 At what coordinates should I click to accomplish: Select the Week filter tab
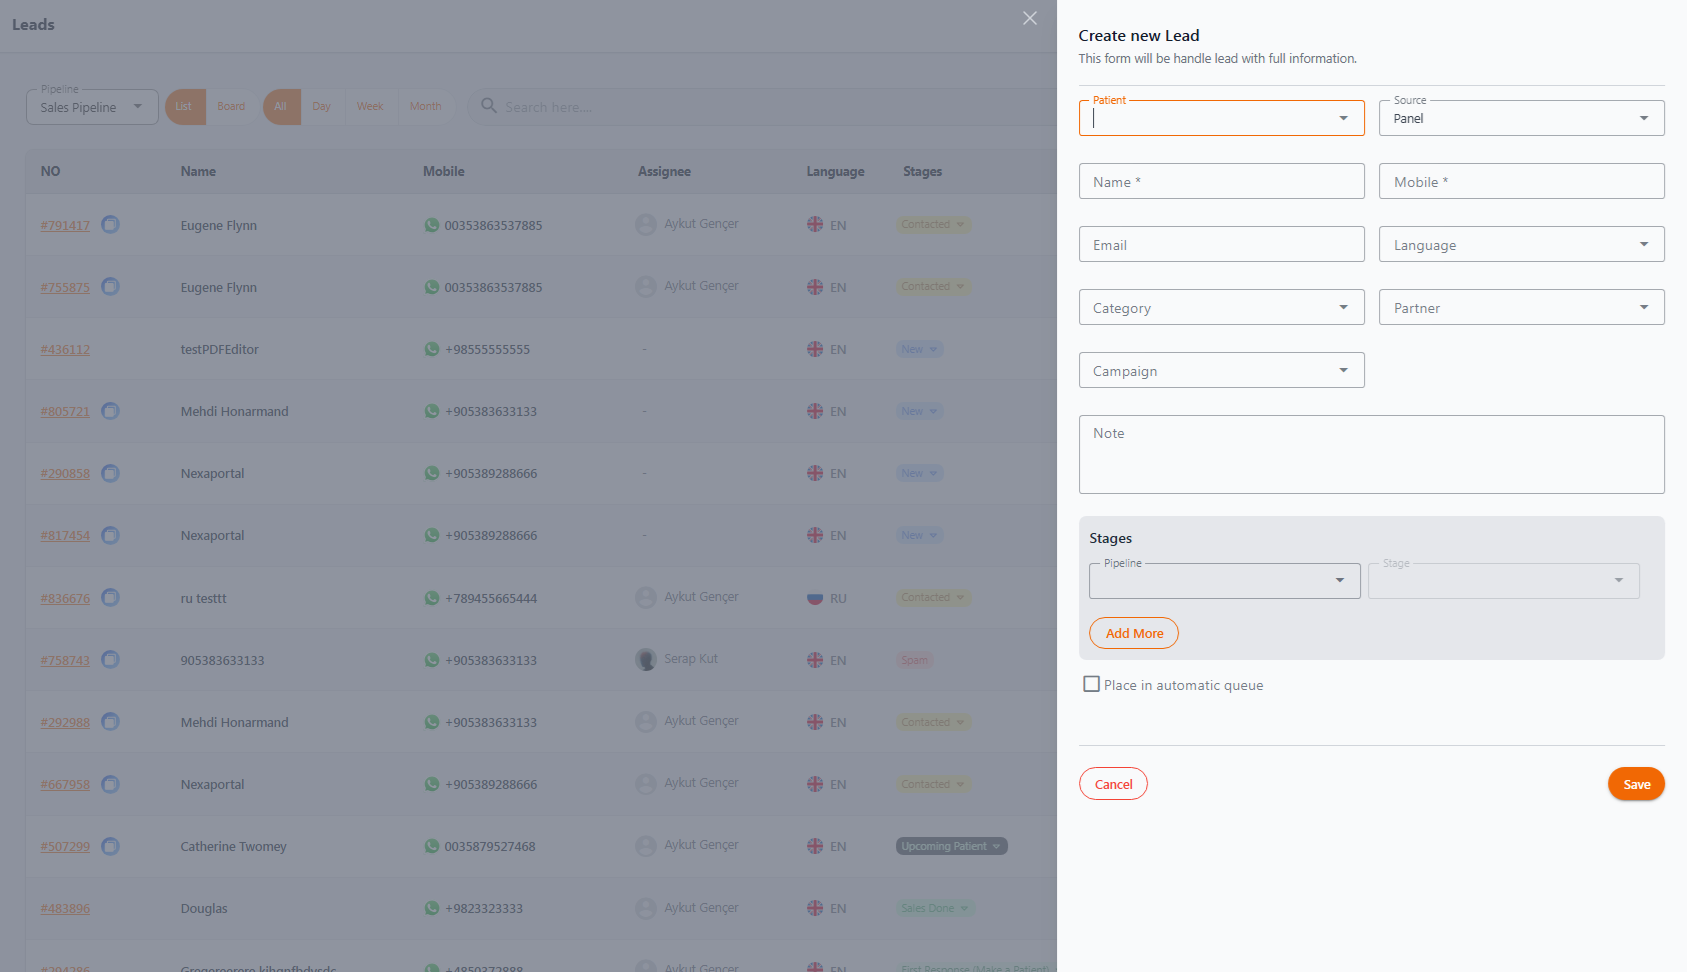pyautogui.click(x=370, y=106)
